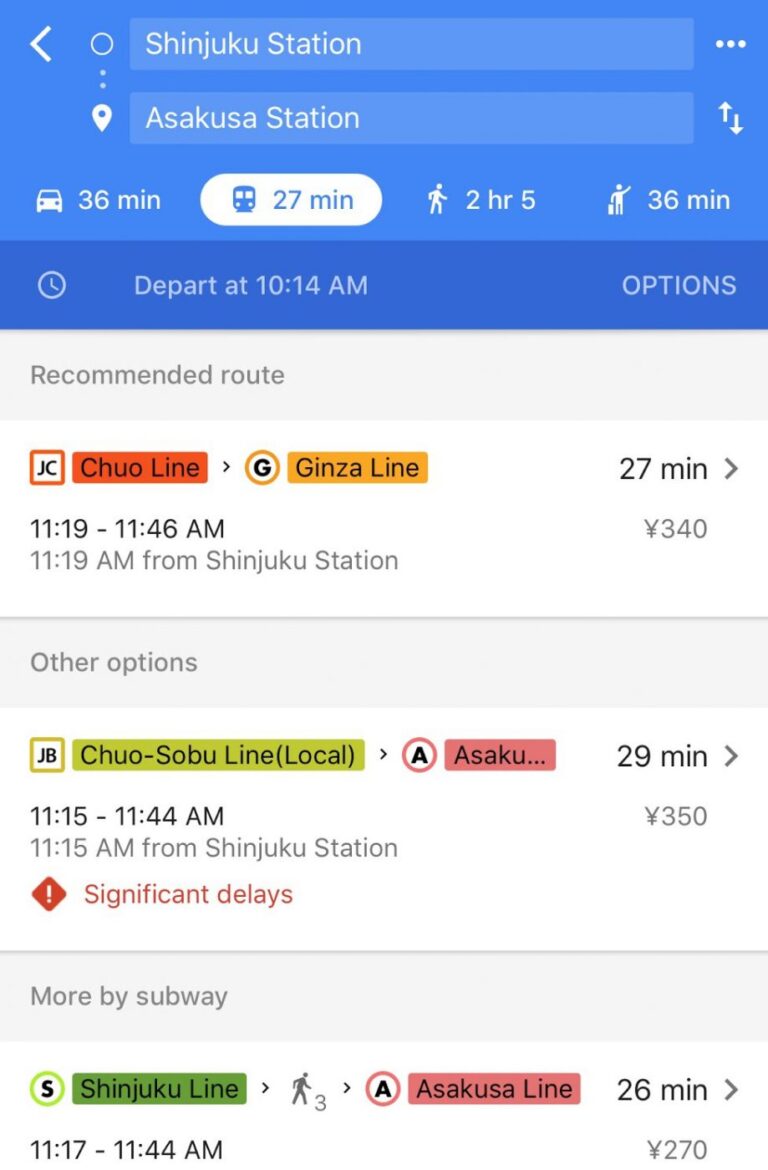Tap the G Ginza Line circle icon

click(x=262, y=468)
